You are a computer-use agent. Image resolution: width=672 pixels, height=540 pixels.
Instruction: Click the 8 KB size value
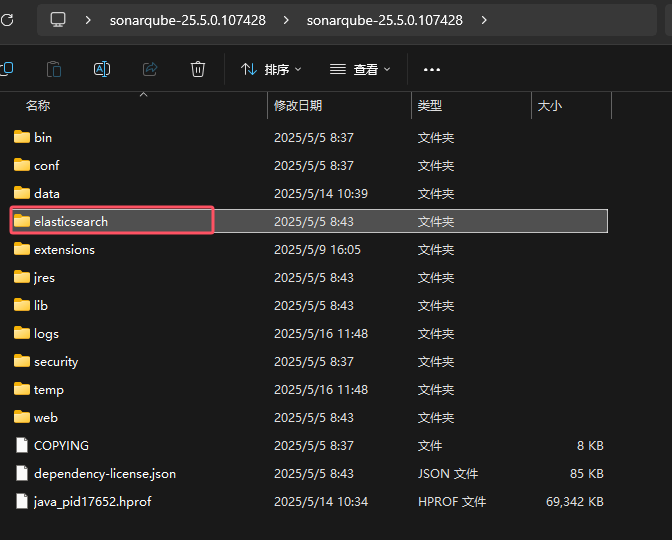(x=590, y=446)
